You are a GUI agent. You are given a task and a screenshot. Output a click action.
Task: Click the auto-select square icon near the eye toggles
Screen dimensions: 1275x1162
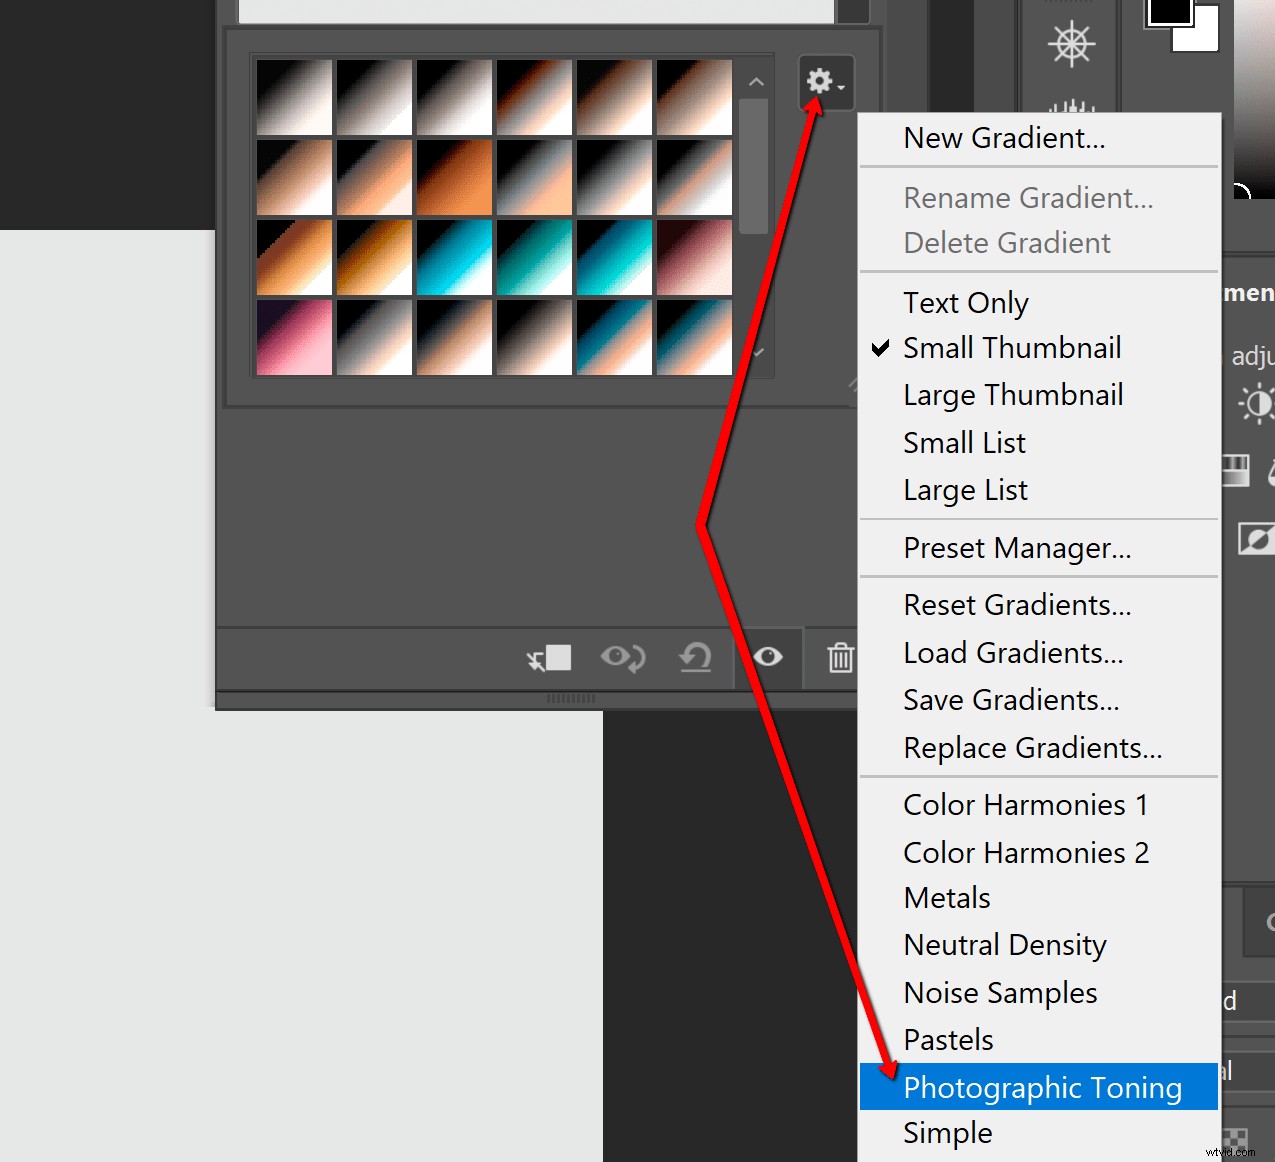(x=549, y=658)
